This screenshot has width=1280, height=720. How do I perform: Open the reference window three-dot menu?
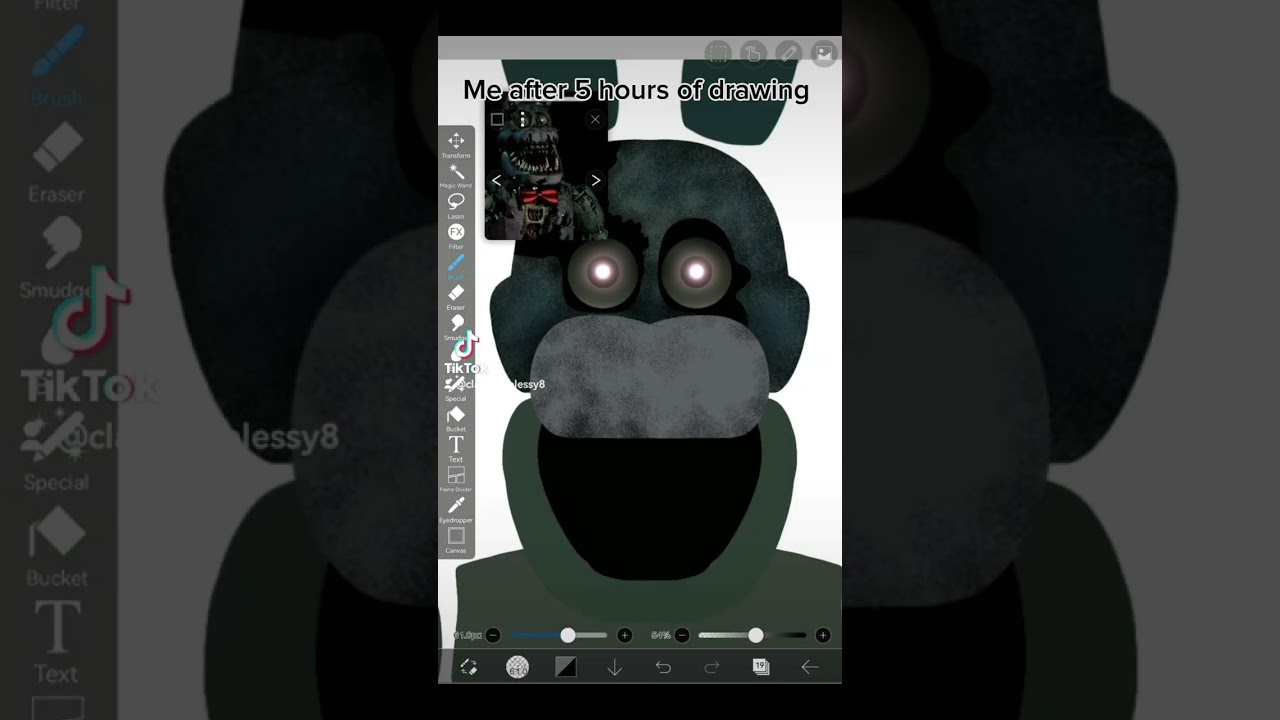[x=522, y=119]
